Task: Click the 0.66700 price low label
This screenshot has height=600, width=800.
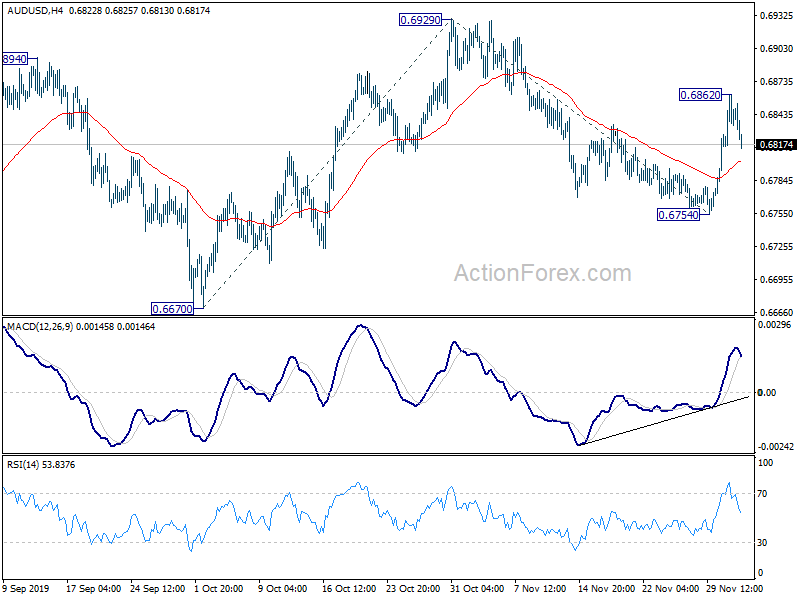Action: (x=172, y=309)
